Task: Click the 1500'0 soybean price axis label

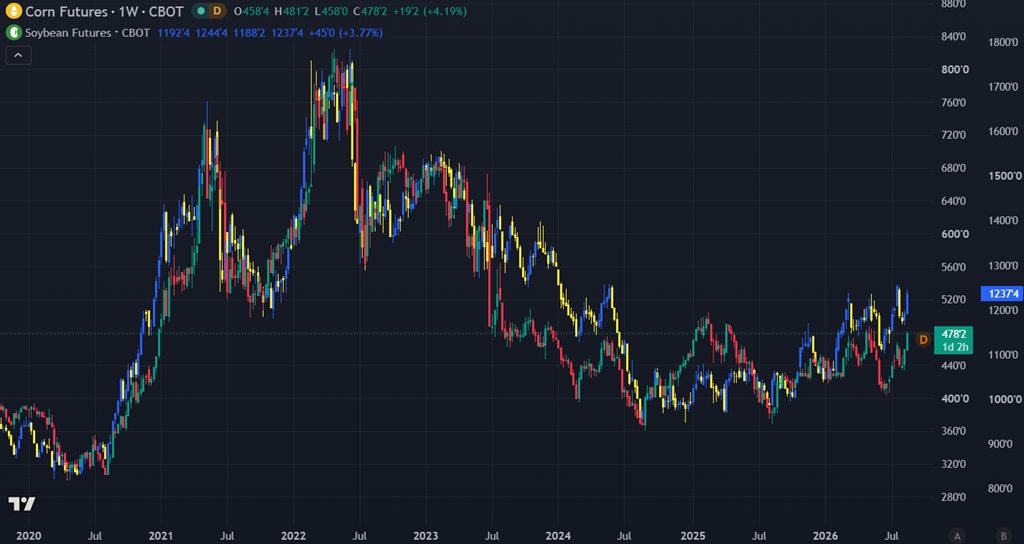Action: tap(1004, 176)
